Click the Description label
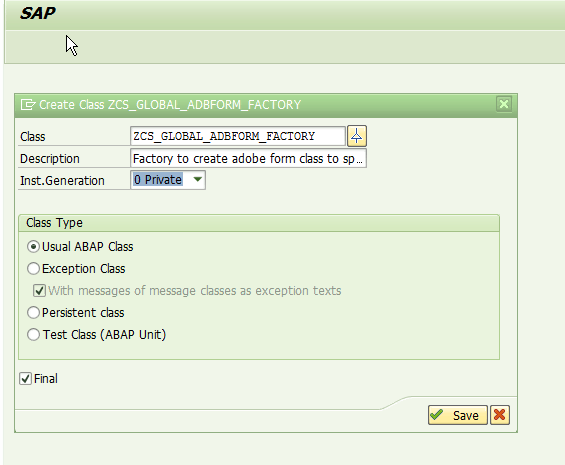The width and height of the screenshot is (565, 465). click(50, 159)
